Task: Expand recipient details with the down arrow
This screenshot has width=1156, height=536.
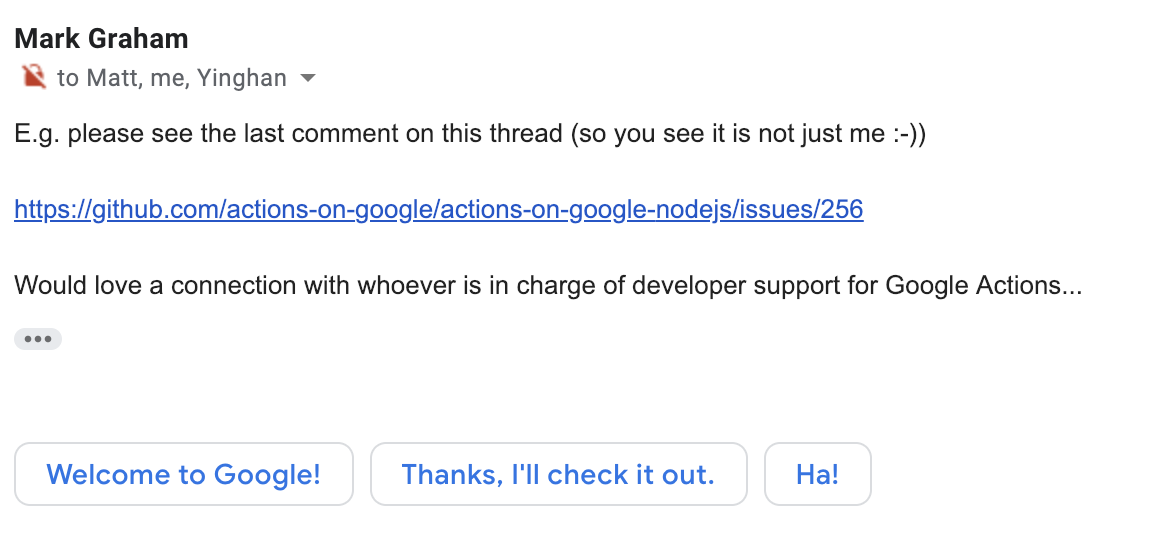Action: click(308, 77)
